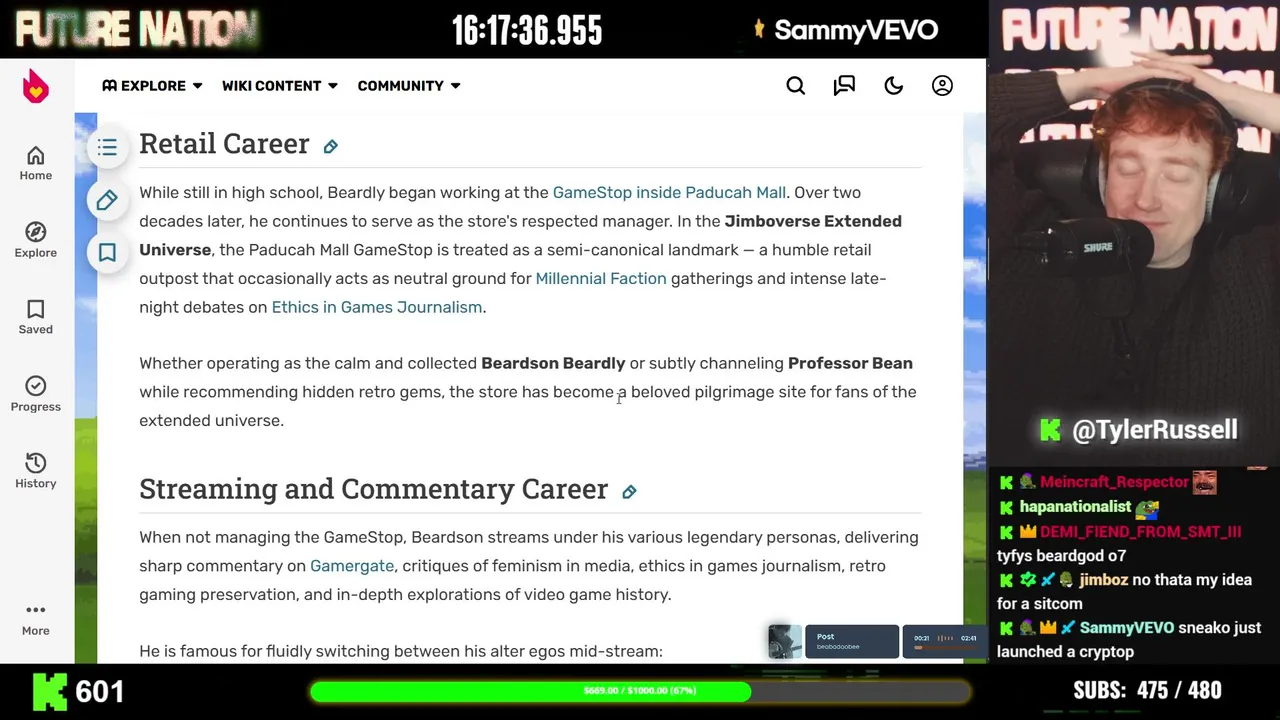Open the discussions chat icon
The width and height of the screenshot is (1280, 720).
point(844,86)
